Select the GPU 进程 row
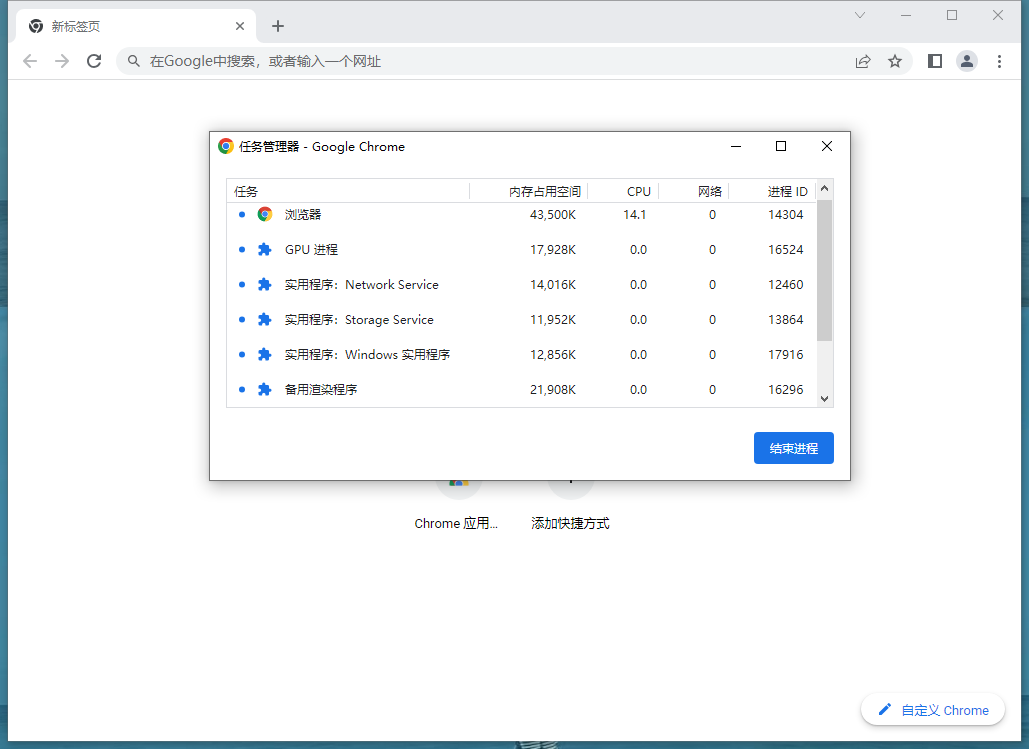The height and width of the screenshot is (749, 1029). coord(522,249)
